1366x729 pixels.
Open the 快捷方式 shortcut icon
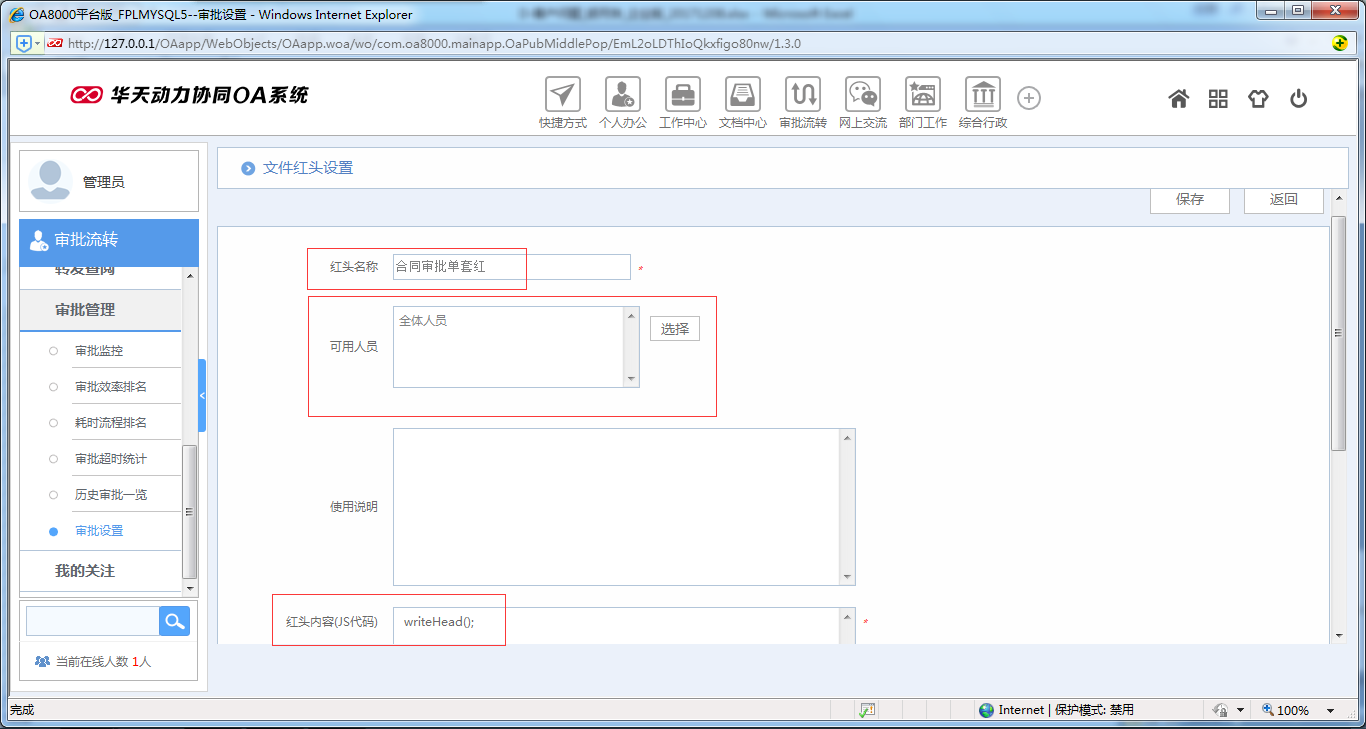[563, 96]
